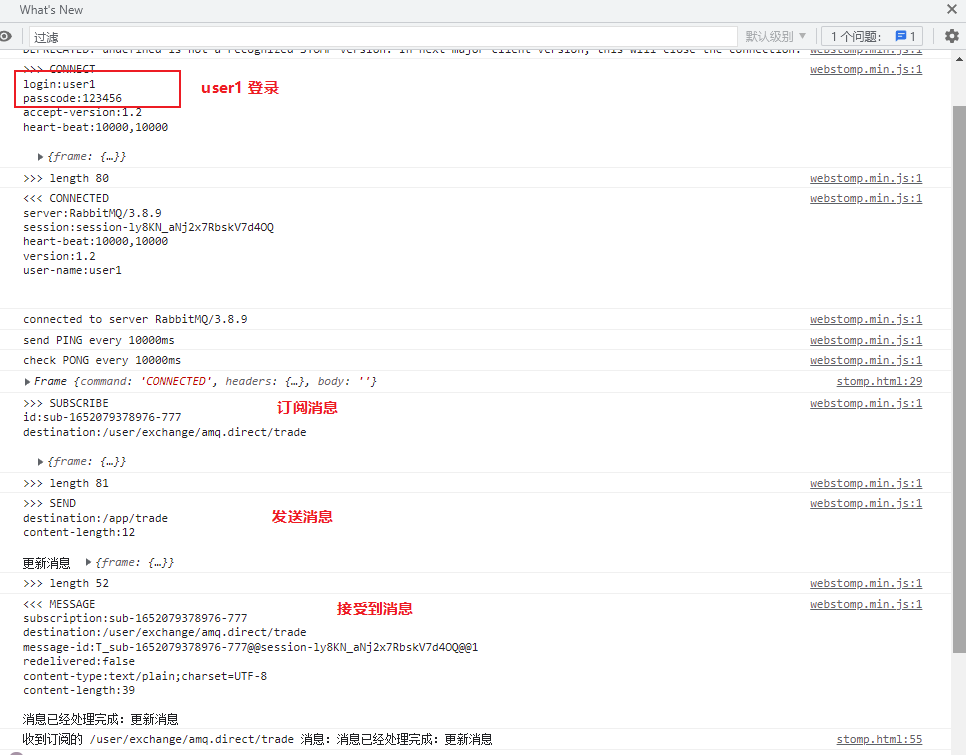Image resolution: width=966 pixels, height=755 pixels.
Task: Click the scrollbar up arrow
Action: (x=959, y=59)
